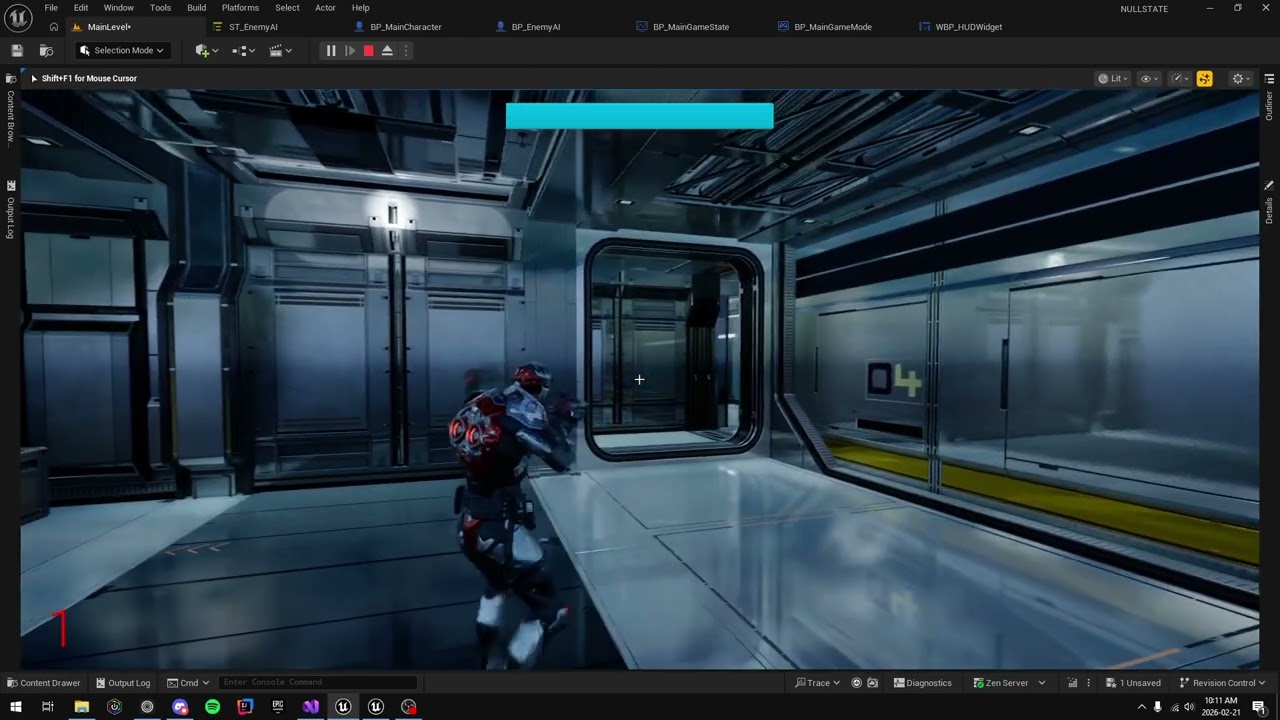Image resolution: width=1280 pixels, height=720 pixels.
Task: Eject from the player controller
Action: tap(387, 50)
